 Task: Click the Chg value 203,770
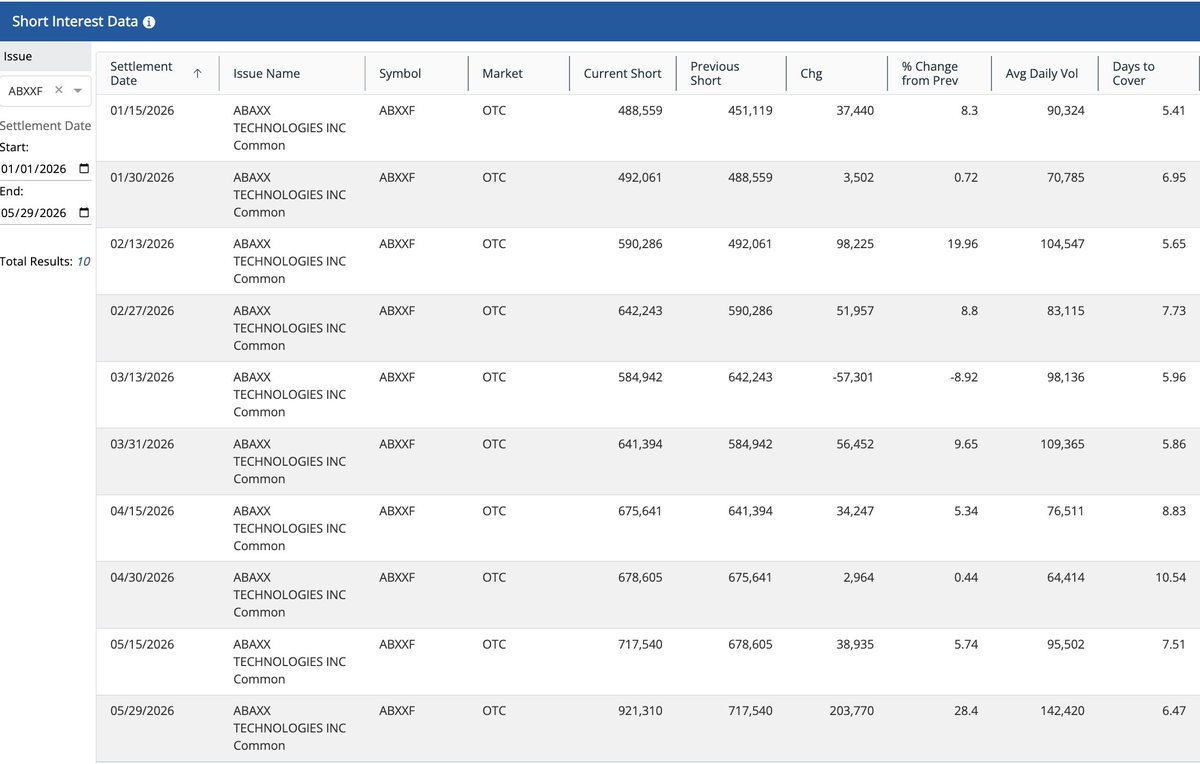coord(851,711)
